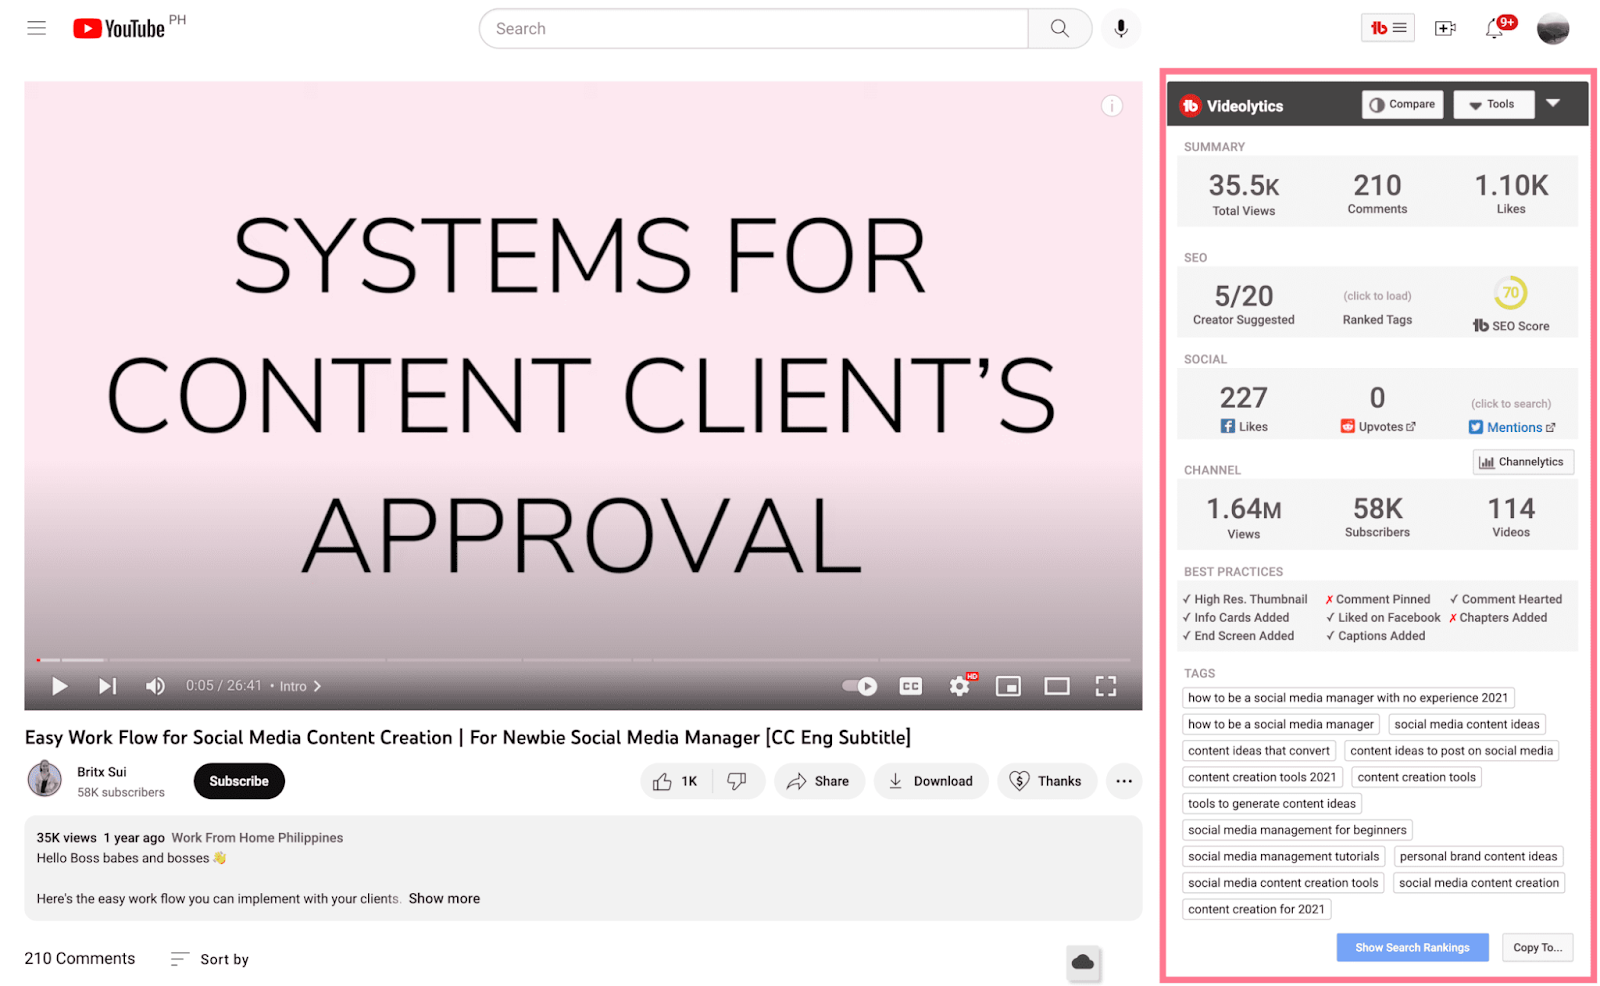Click the 35.5K Total Views stat
This screenshot has height=986, width=1600.
1243,194
